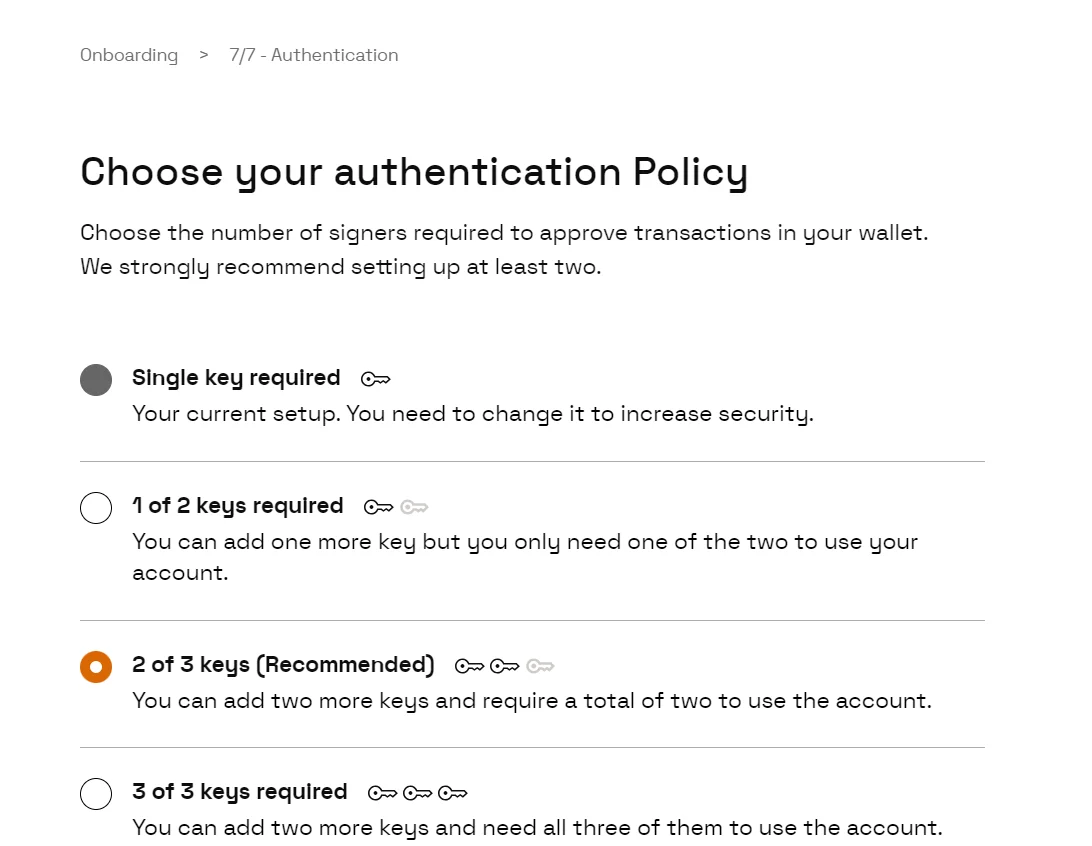The width and height of the screenshot is (1092, 846).
Task: Click the 1 of 2 keys required label
Action: pos(237,506)
